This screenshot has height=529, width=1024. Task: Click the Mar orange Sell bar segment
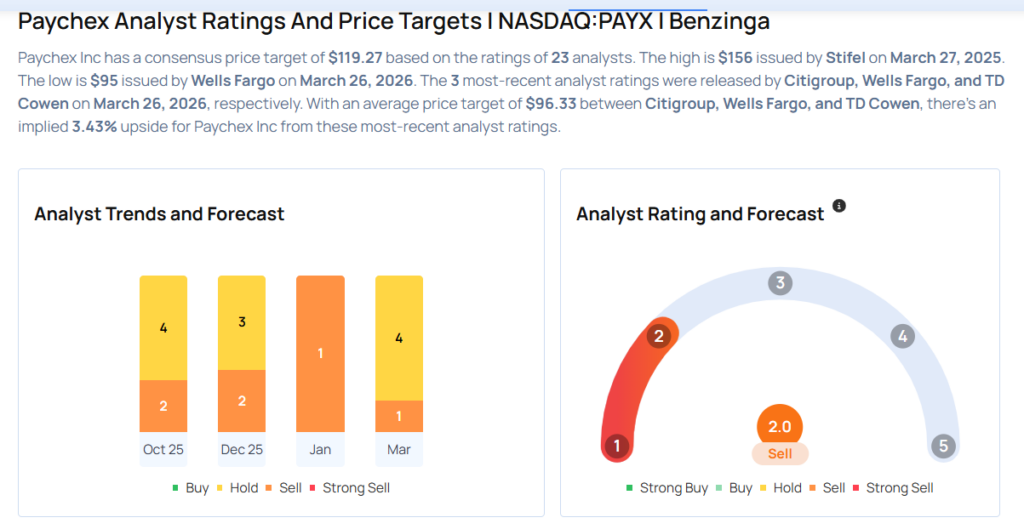[399, 416]
